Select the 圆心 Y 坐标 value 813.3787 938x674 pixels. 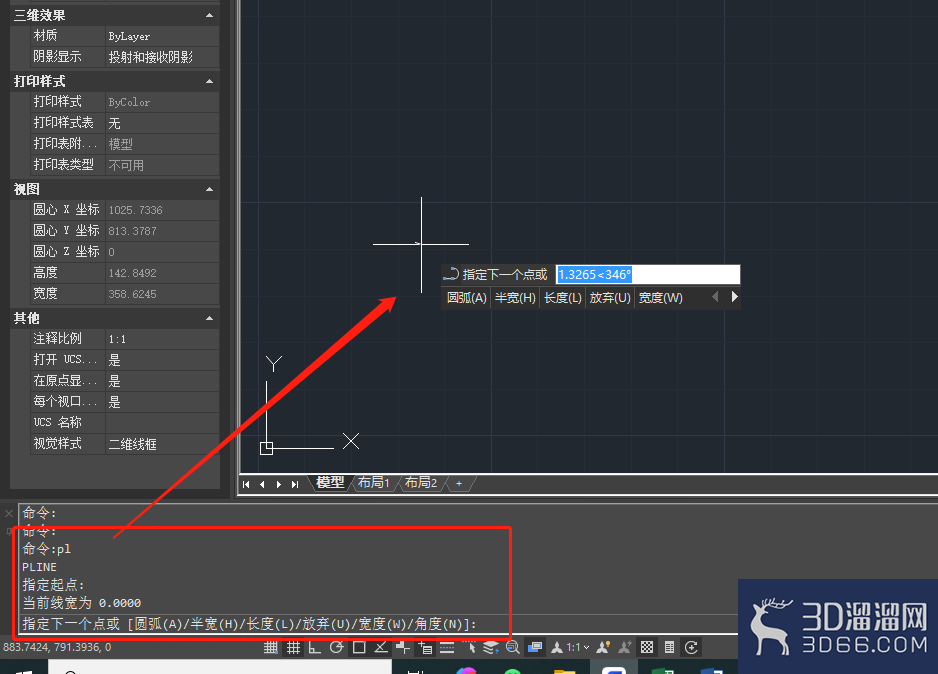(162, 231)
